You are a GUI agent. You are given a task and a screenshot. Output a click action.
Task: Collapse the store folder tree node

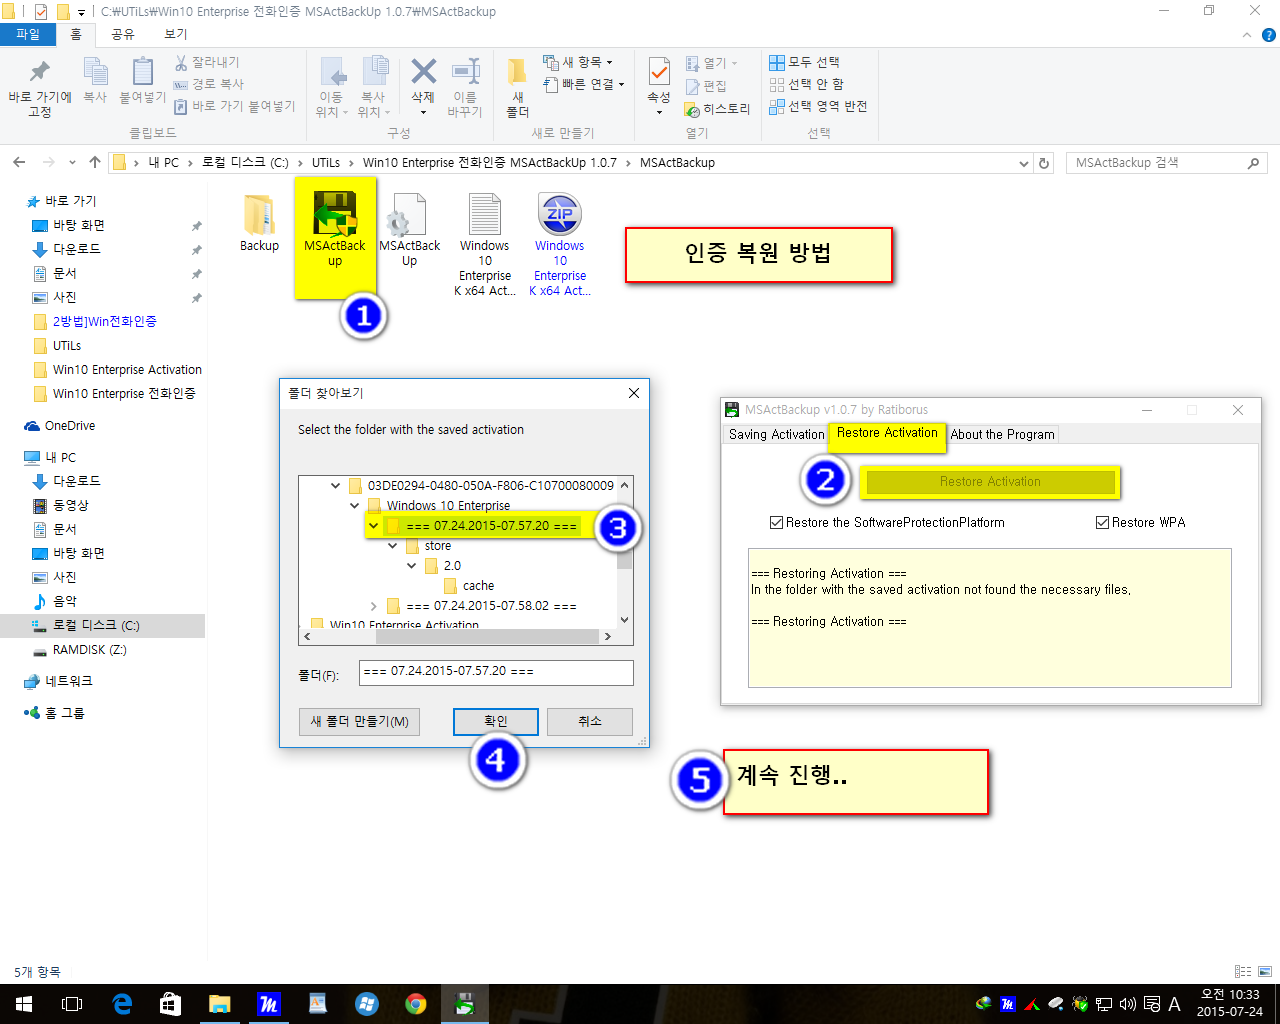tap(392, 546)
